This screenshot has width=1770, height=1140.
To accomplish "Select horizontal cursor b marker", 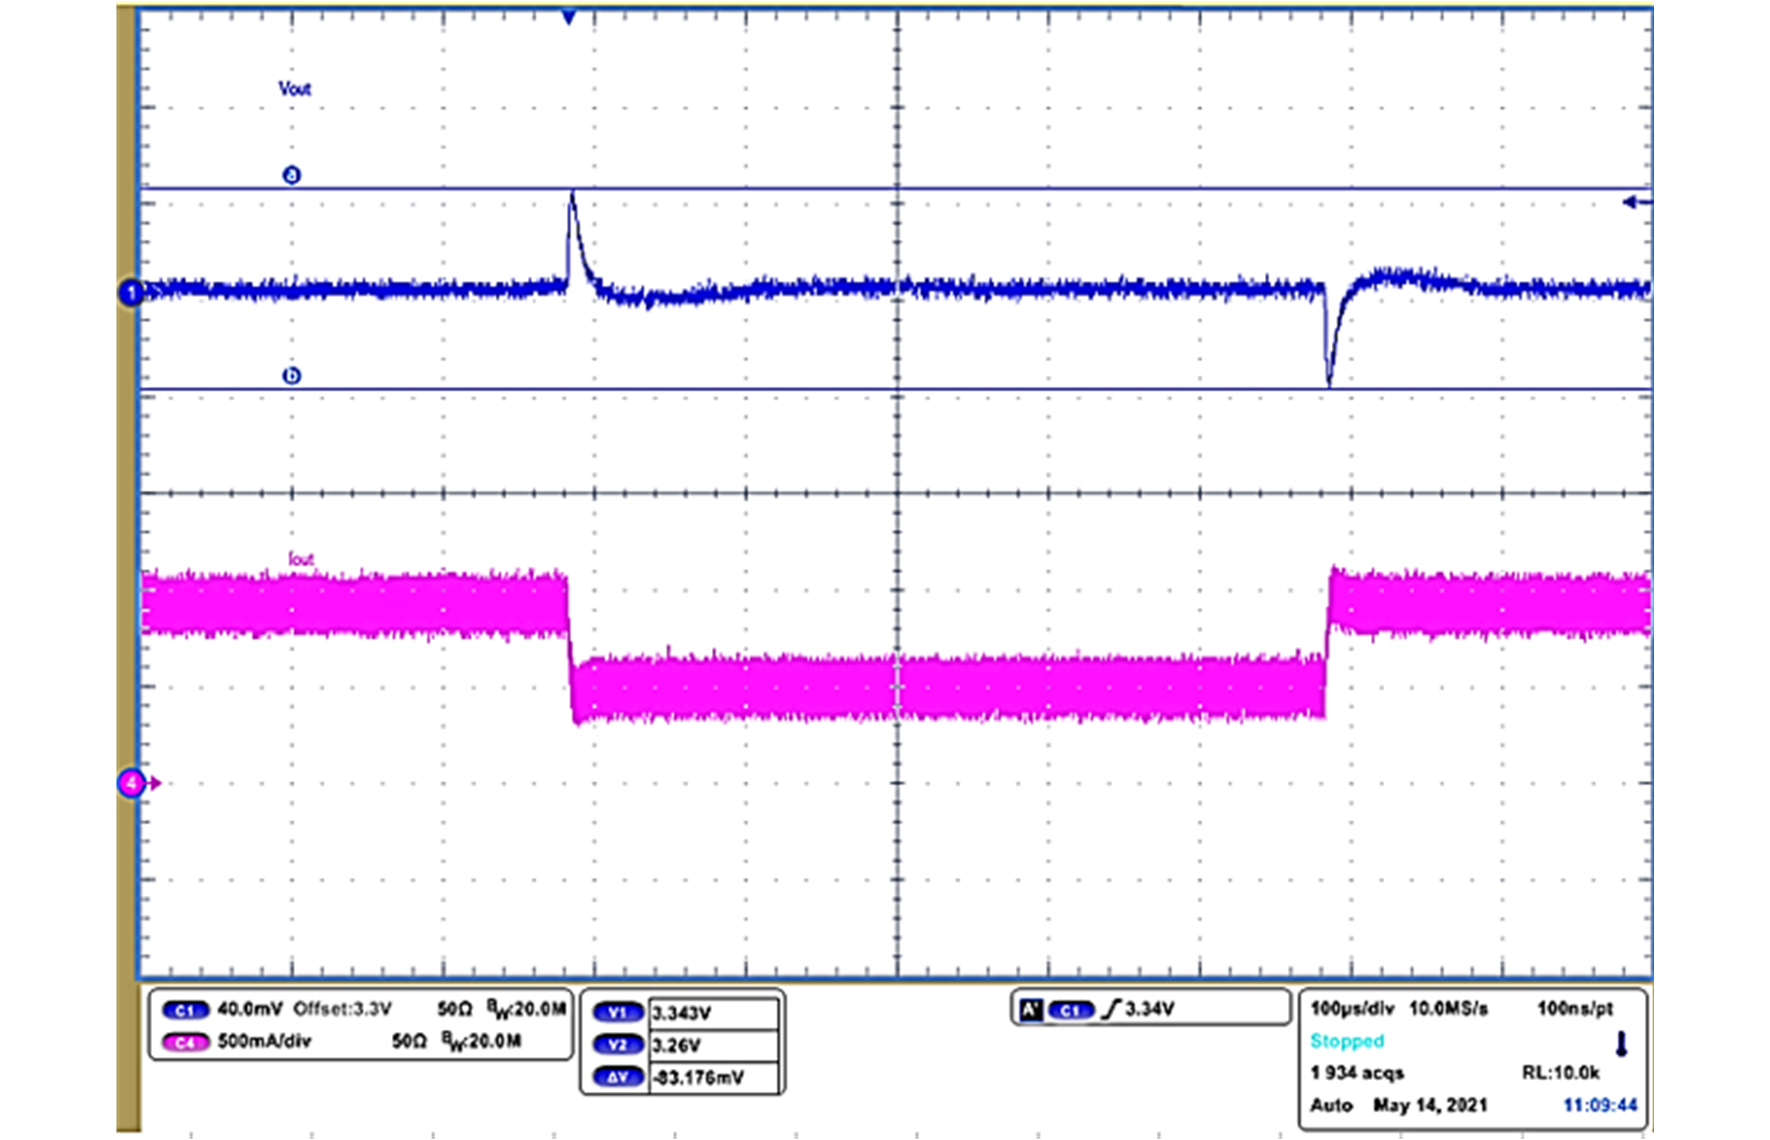I will coord(291,376).
